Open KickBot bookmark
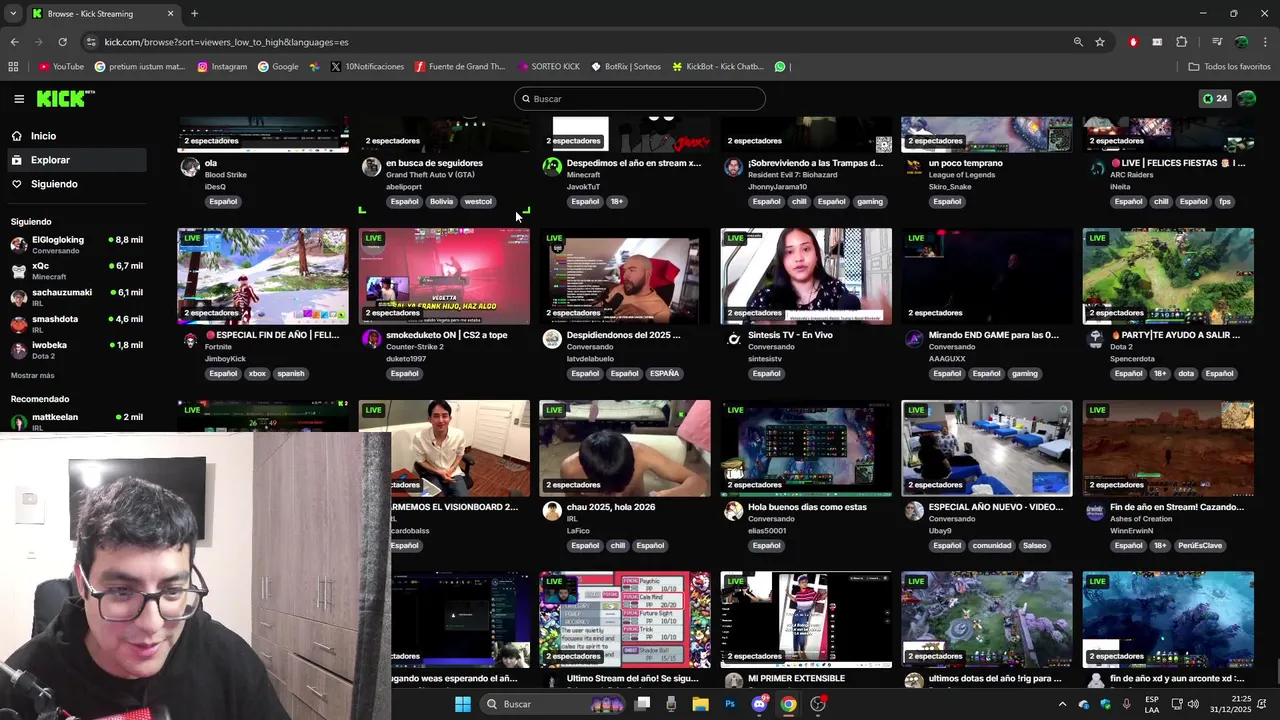Viewport: 1280px width, 720px height. 718,67
